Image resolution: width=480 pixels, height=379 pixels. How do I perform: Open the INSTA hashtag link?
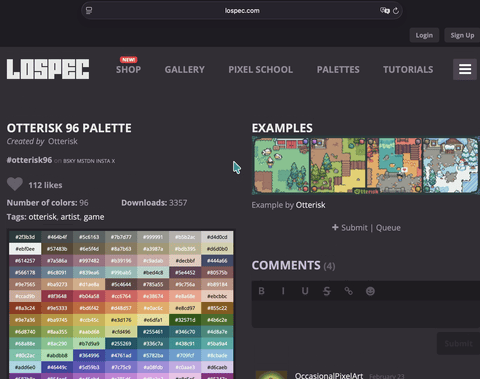(x=103, y=161)
